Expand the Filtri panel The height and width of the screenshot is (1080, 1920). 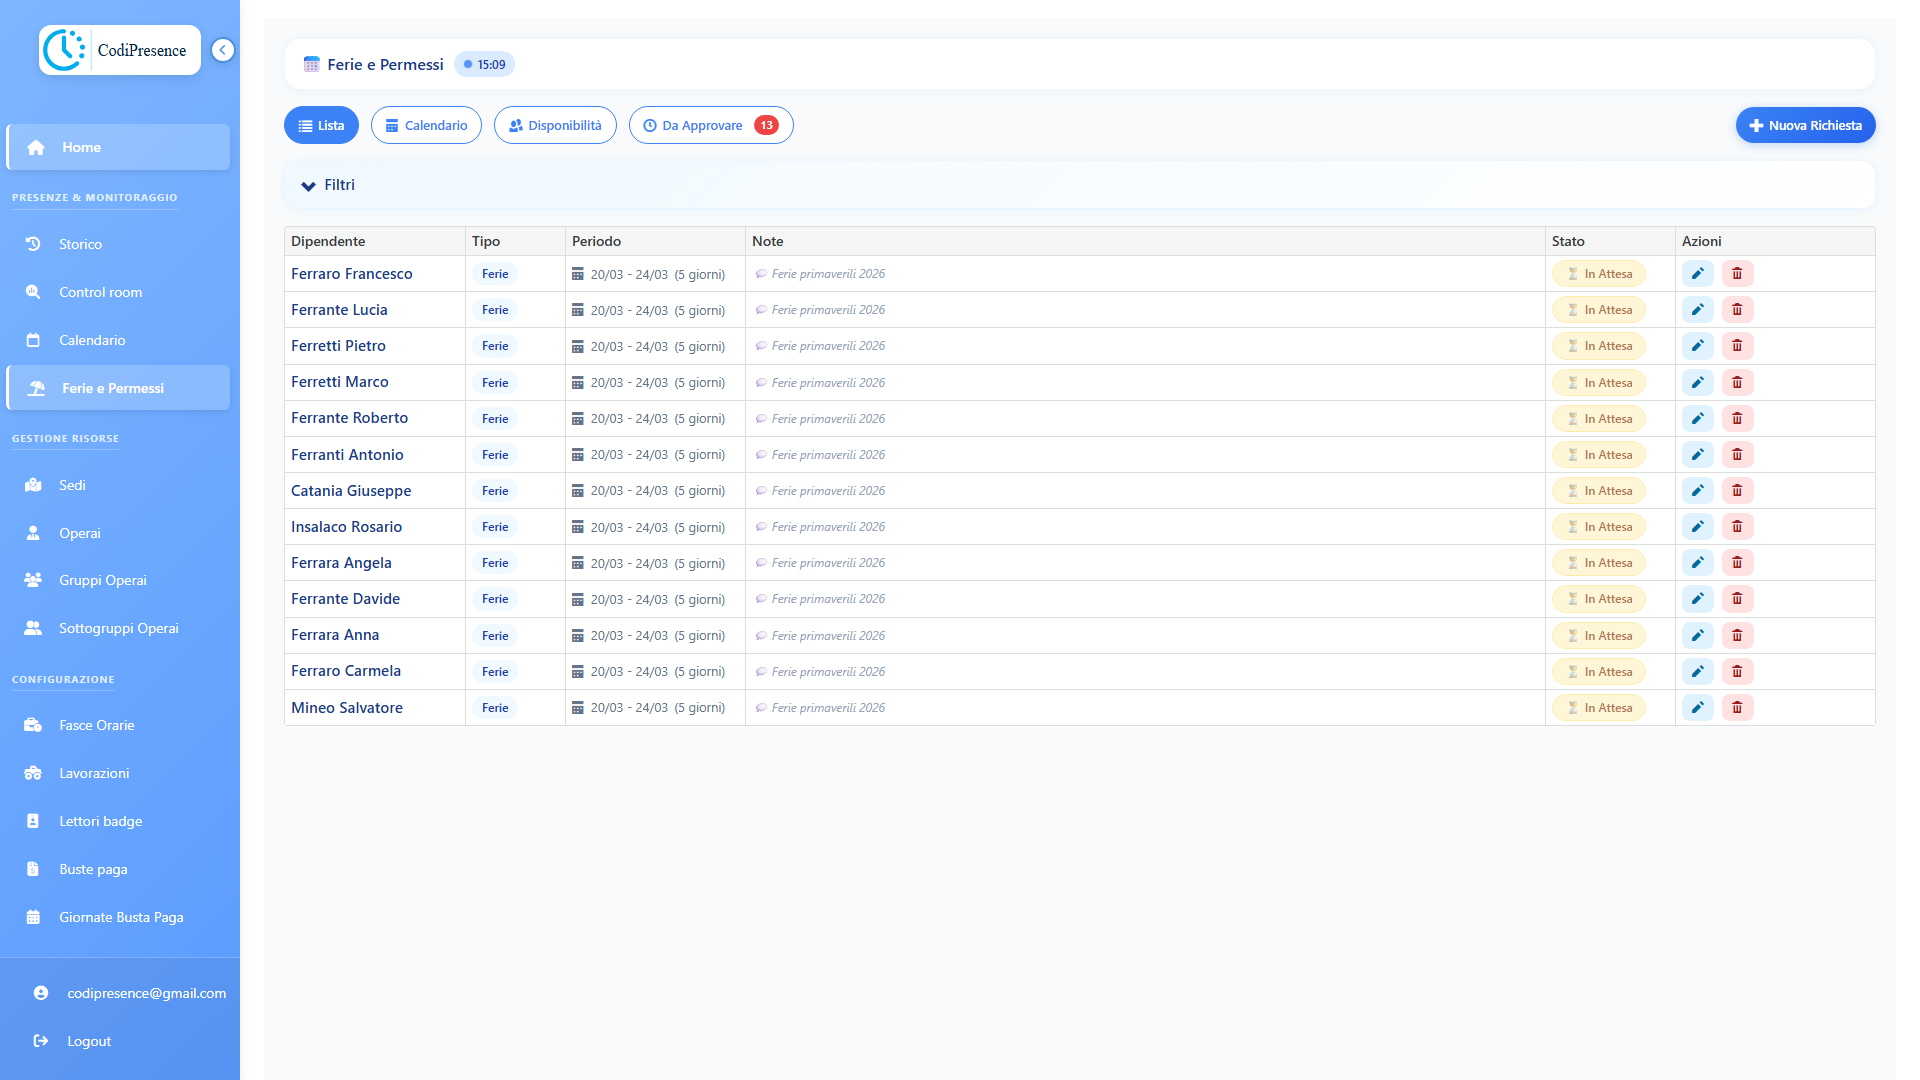[x=329, y=185]
